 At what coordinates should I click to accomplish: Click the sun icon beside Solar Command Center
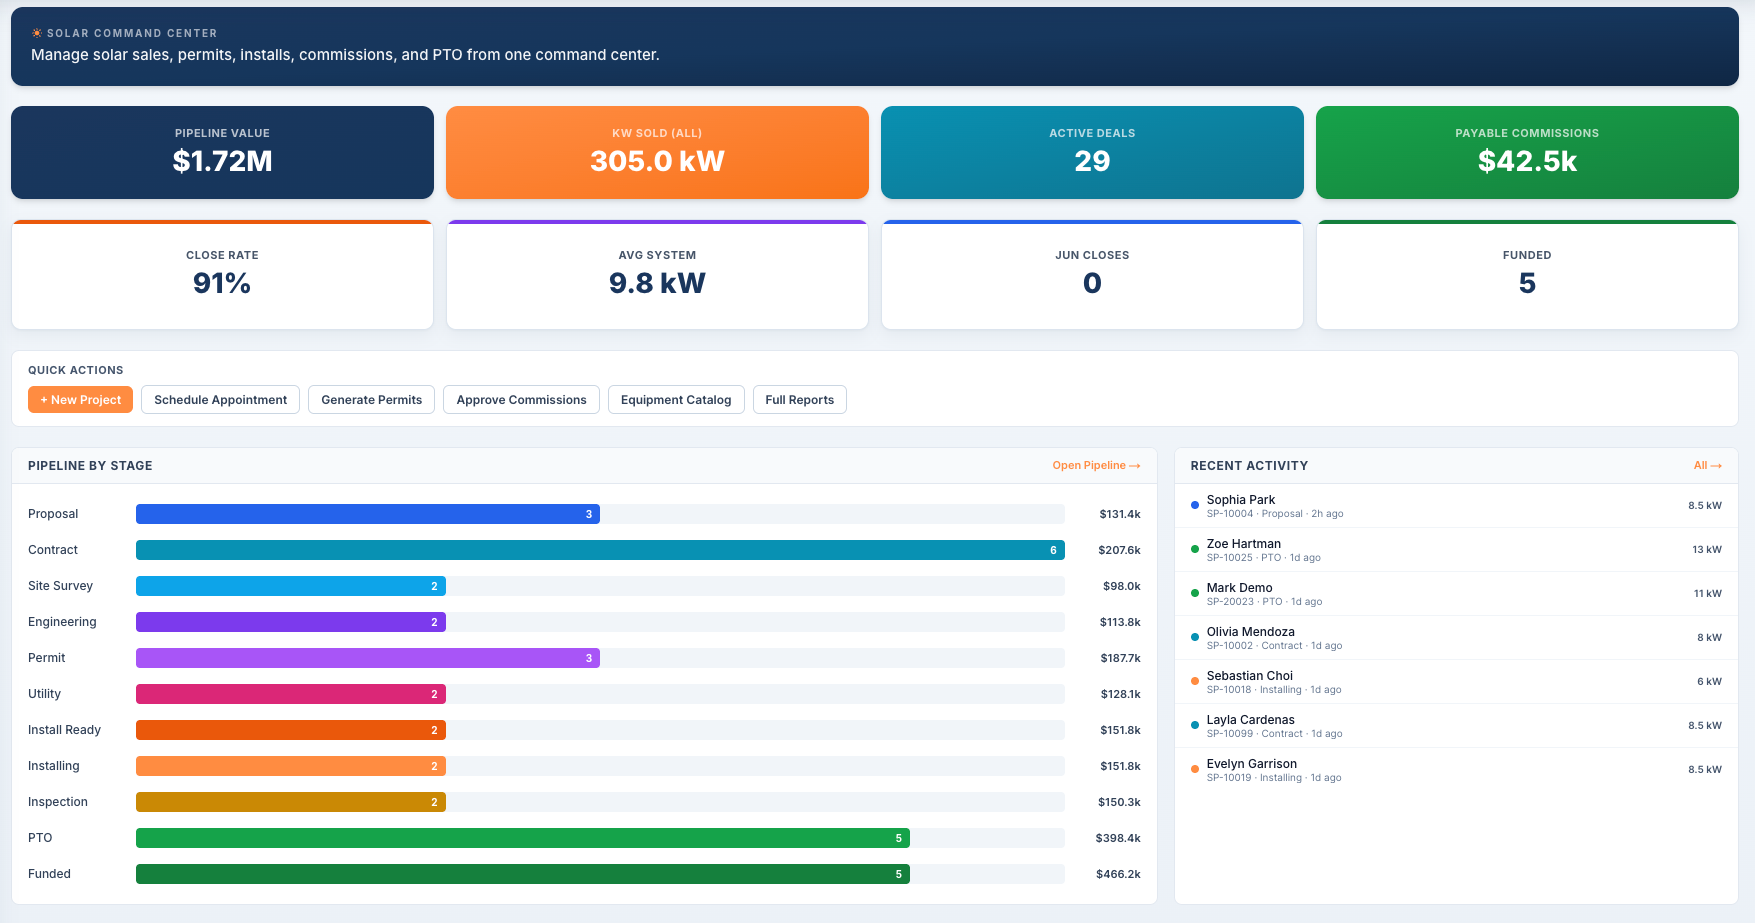[x=37, y=33]
